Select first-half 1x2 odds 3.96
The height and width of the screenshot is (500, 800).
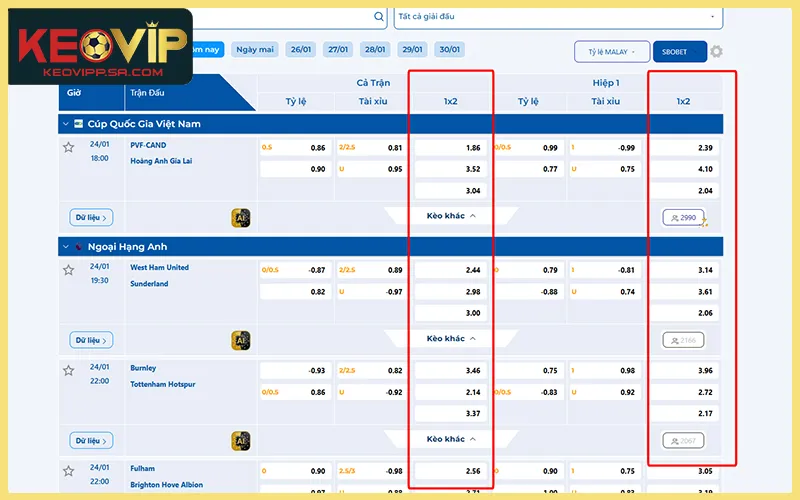tap(684, 370)
